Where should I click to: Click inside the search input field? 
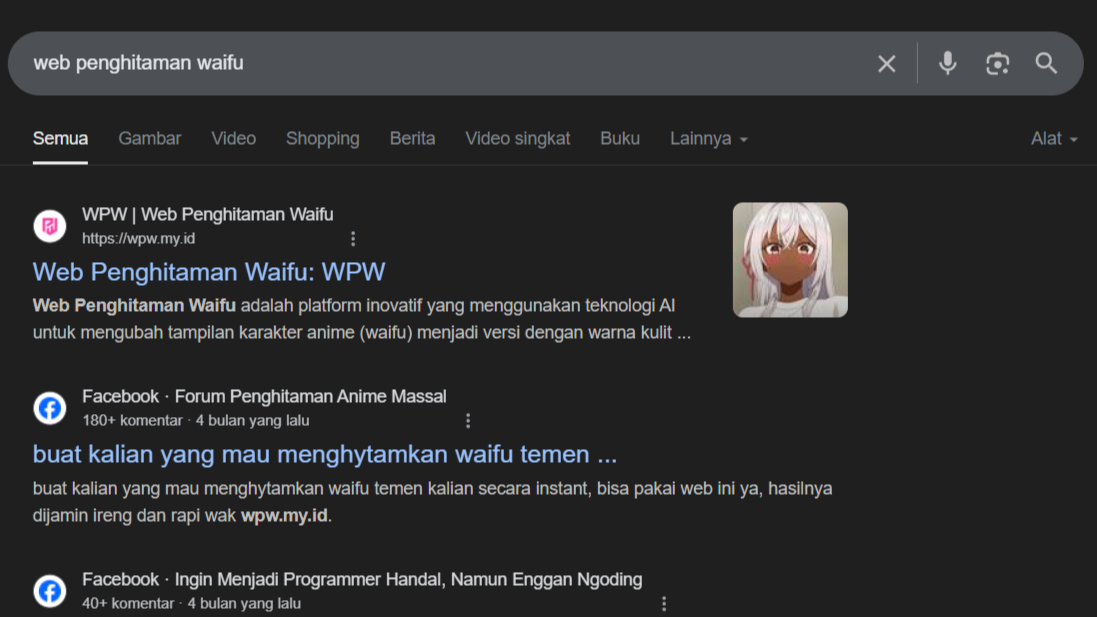(x=400, y=63)
